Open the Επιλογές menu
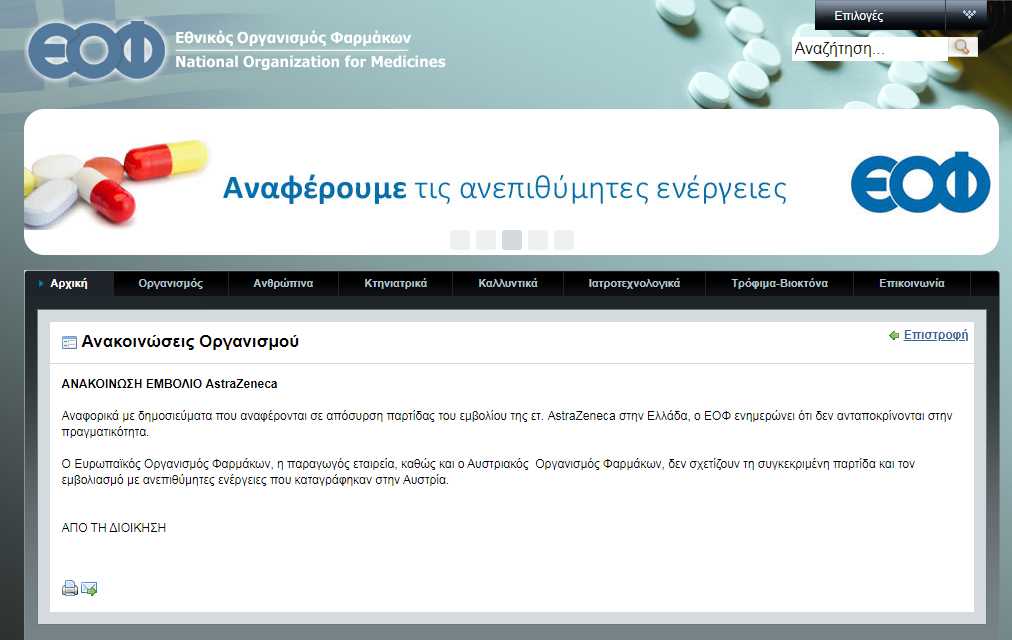Screen dimensions: 1012x640 (858, 15)
